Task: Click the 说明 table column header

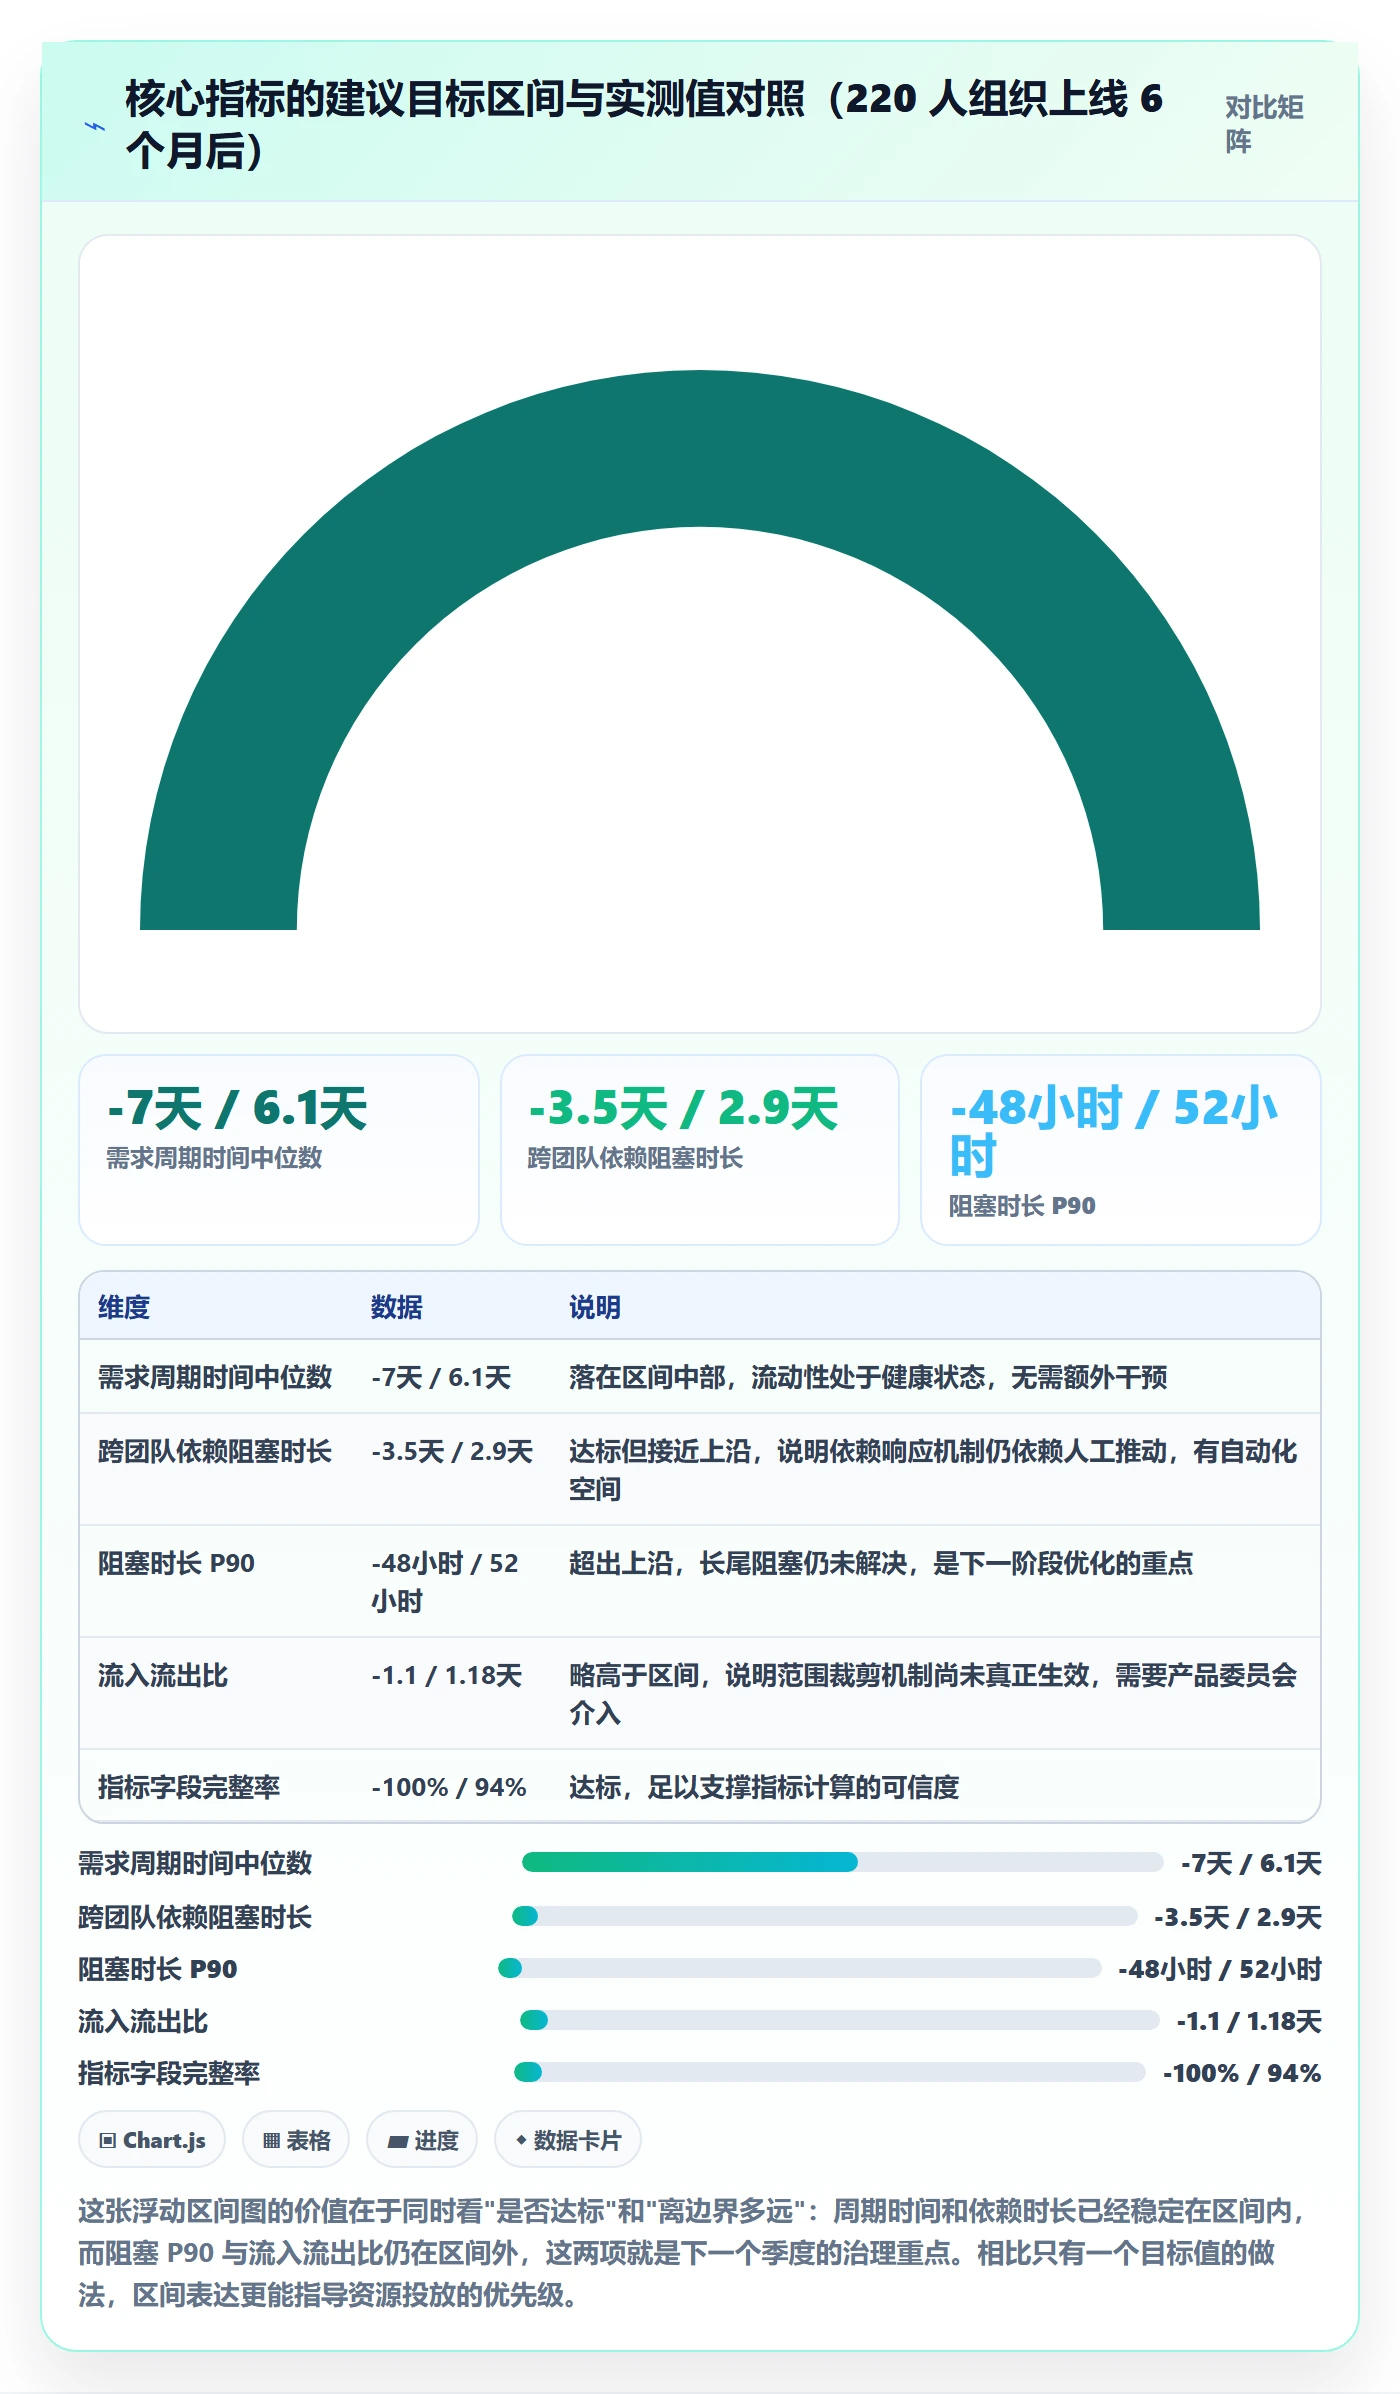Action: coord(595,1307)
